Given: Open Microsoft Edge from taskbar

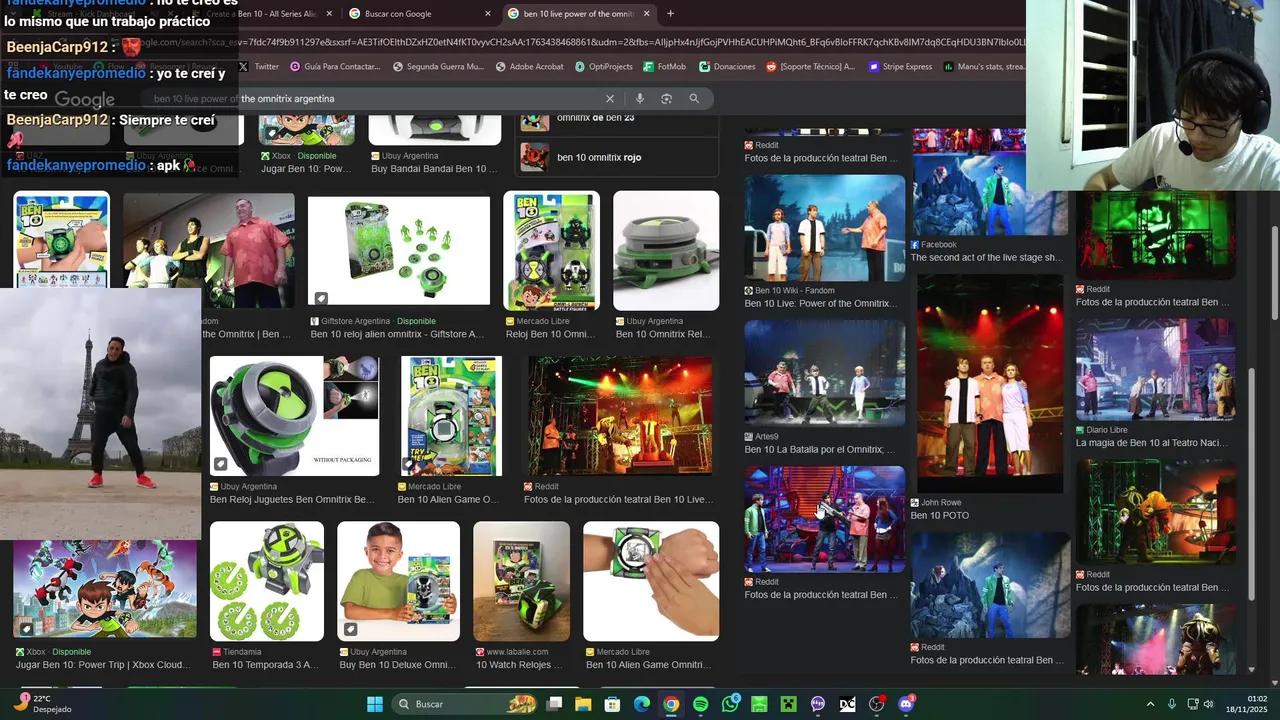Looking at the screenshot, I should (x=642, y=704).
